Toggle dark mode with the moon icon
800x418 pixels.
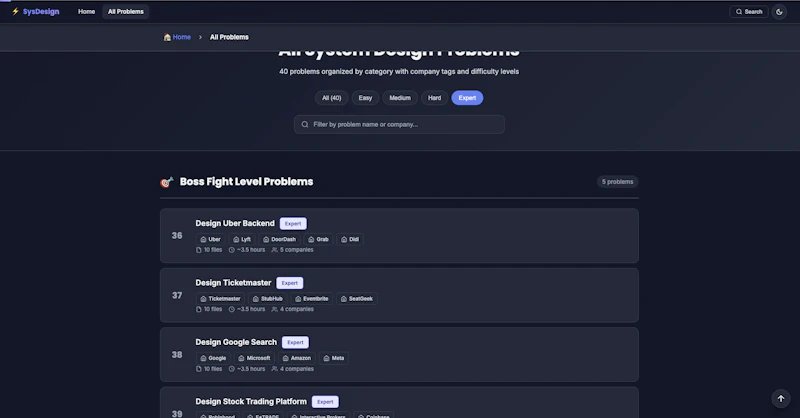click(x=779, y=12)
